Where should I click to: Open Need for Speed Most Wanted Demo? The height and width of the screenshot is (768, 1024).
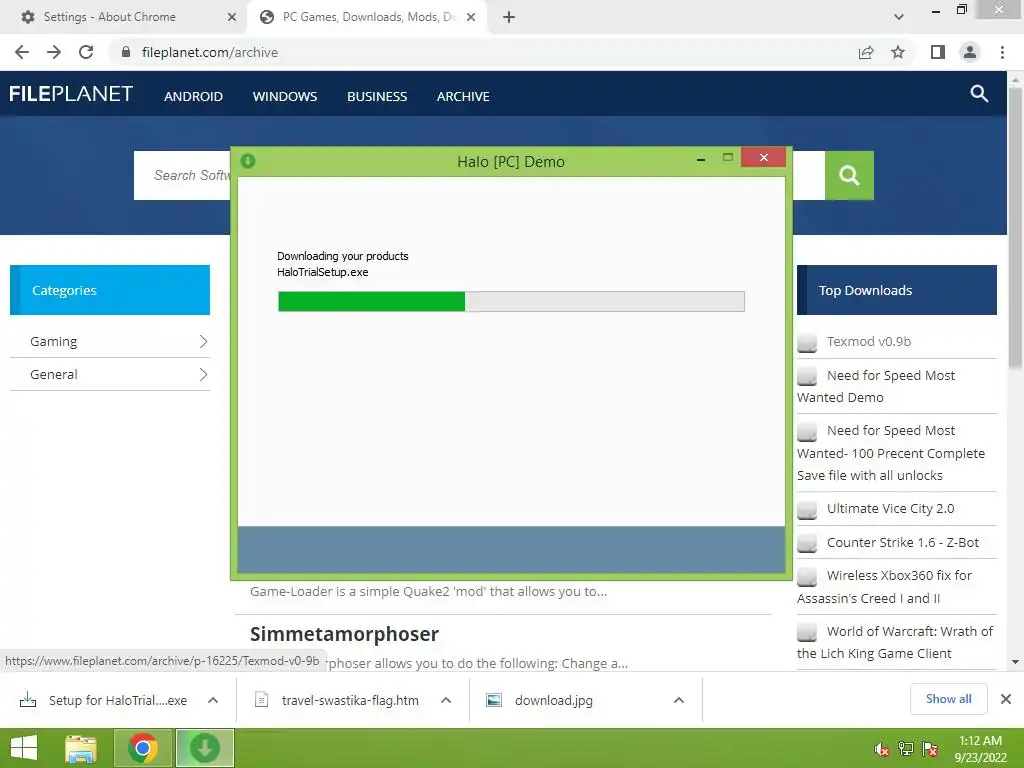[x=876, y=386]
